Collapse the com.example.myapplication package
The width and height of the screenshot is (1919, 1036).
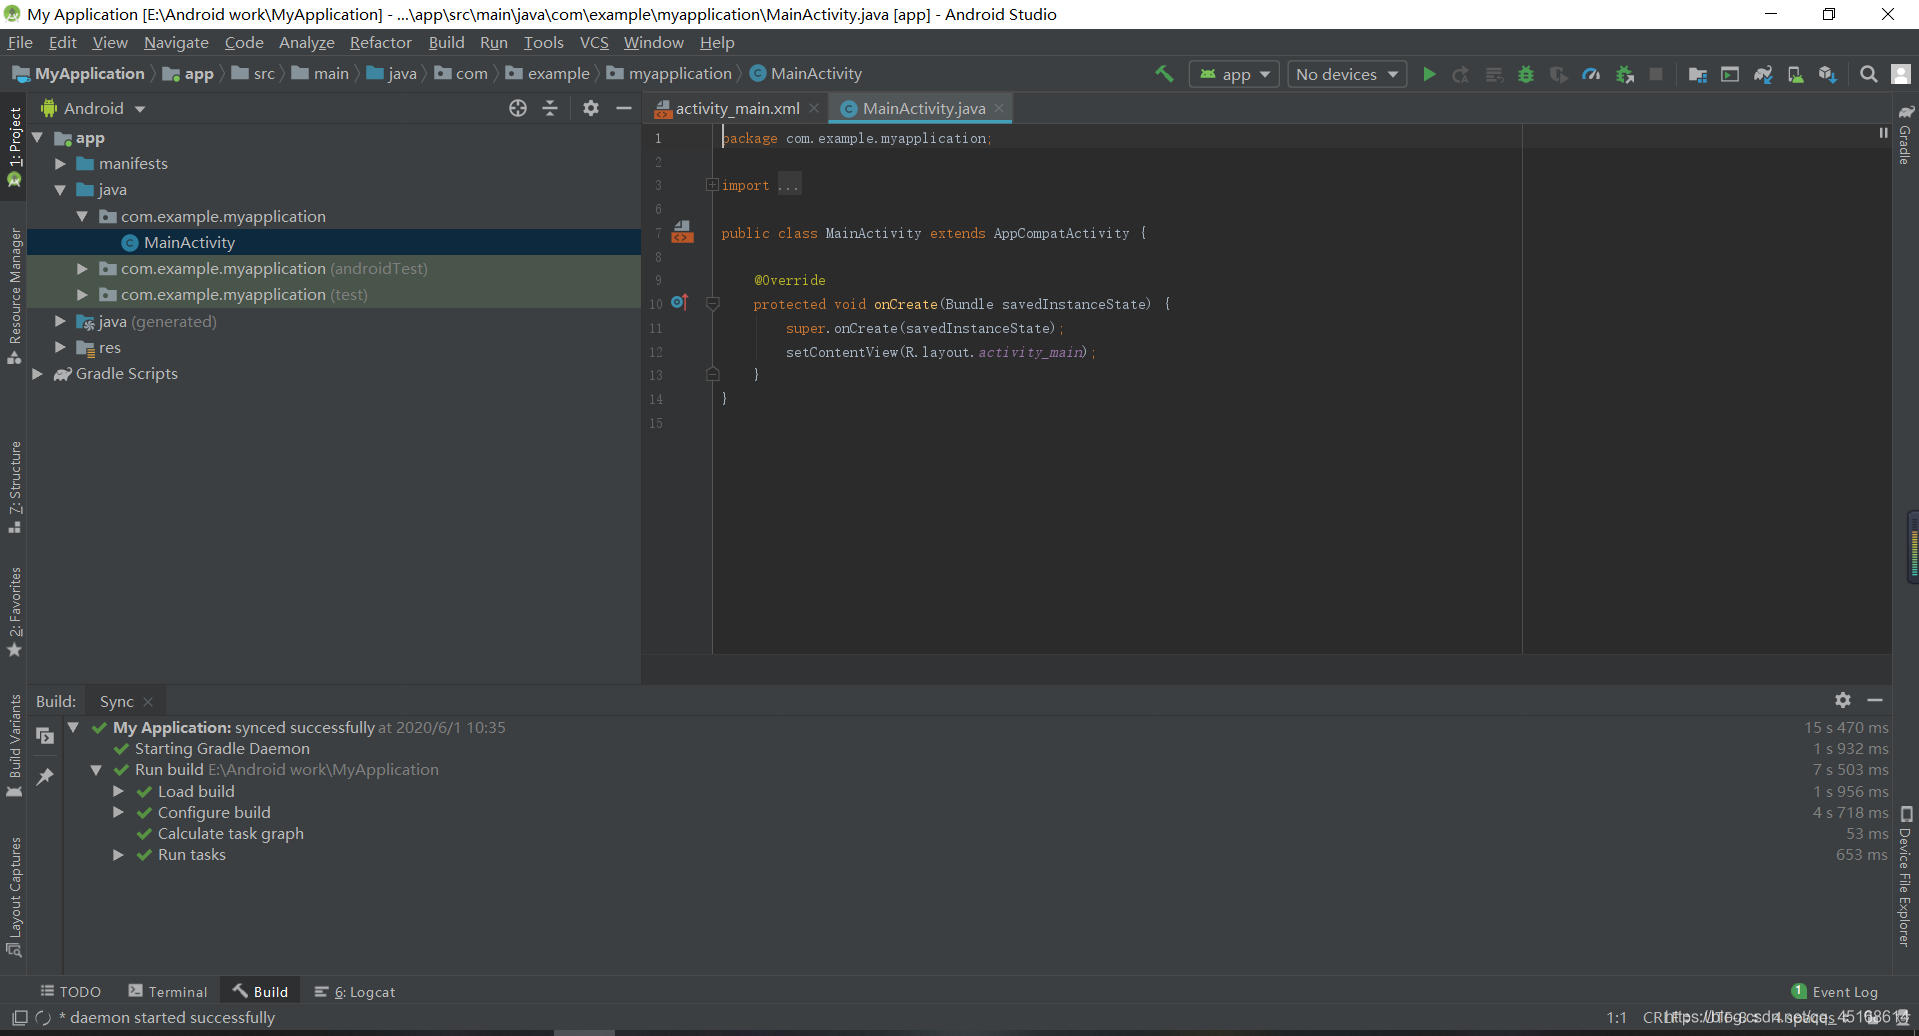click(83, 216)
